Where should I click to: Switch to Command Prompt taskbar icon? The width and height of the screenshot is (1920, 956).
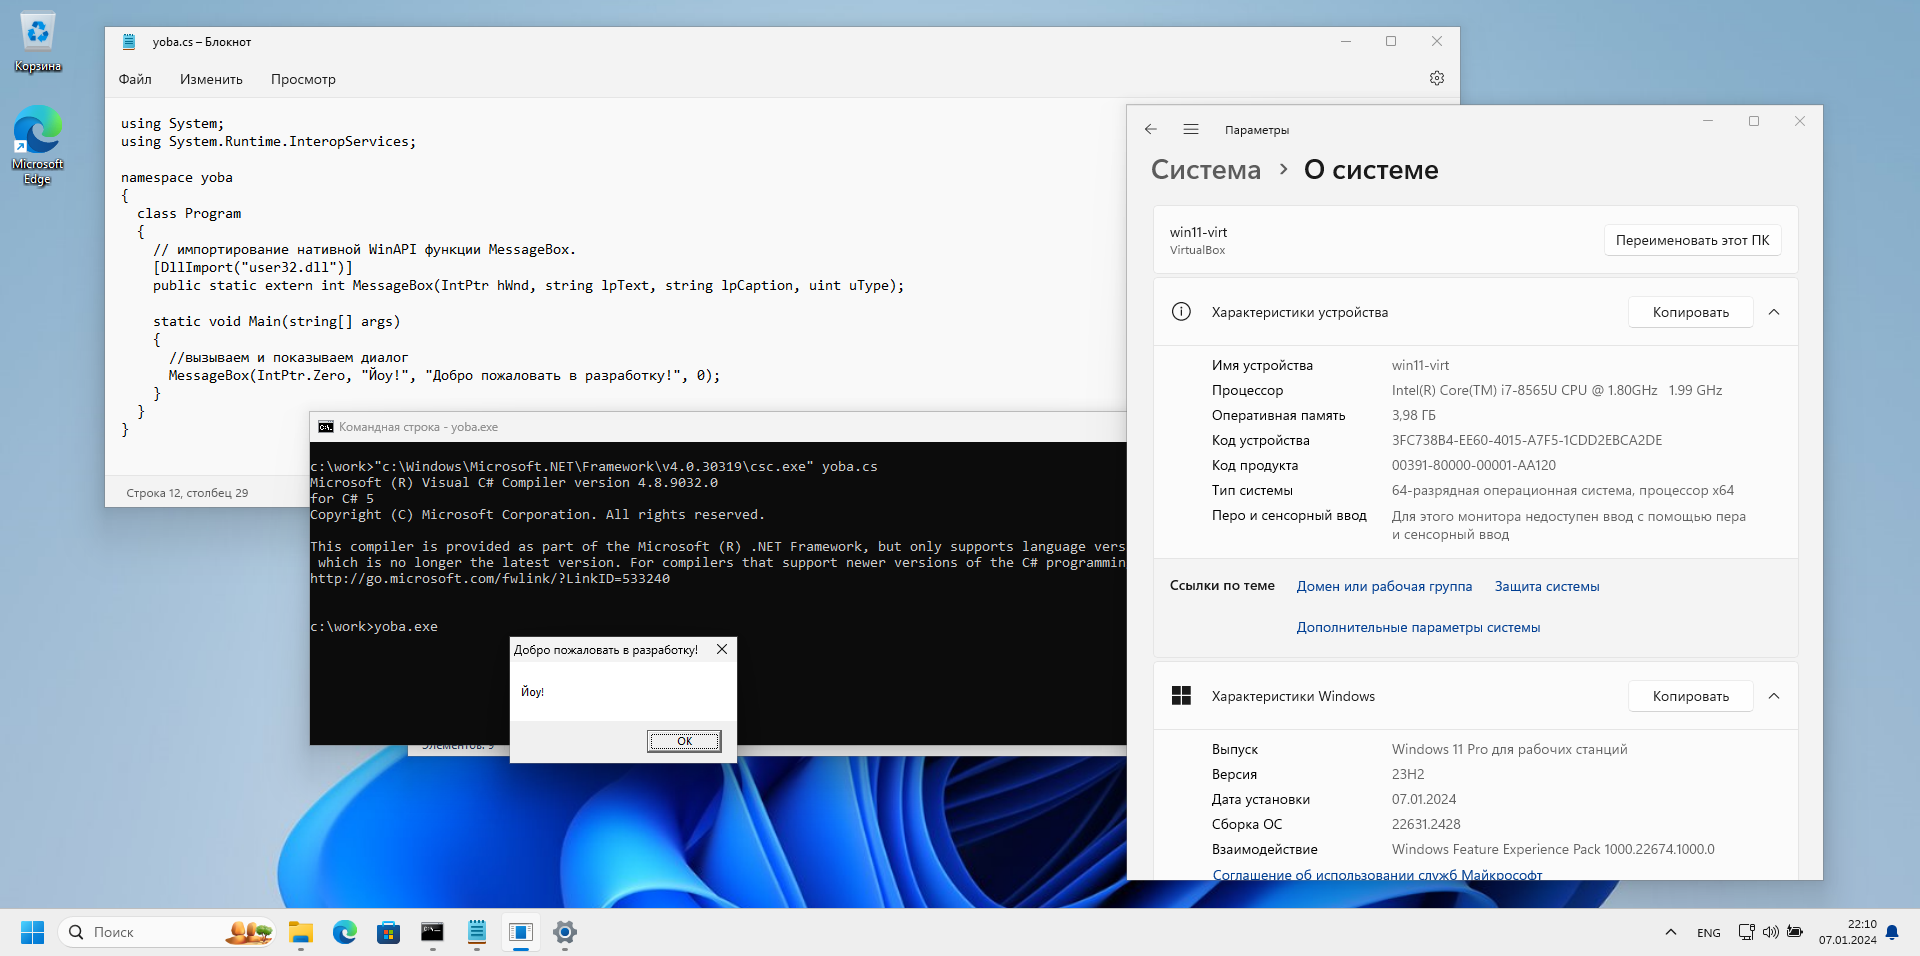432,932
